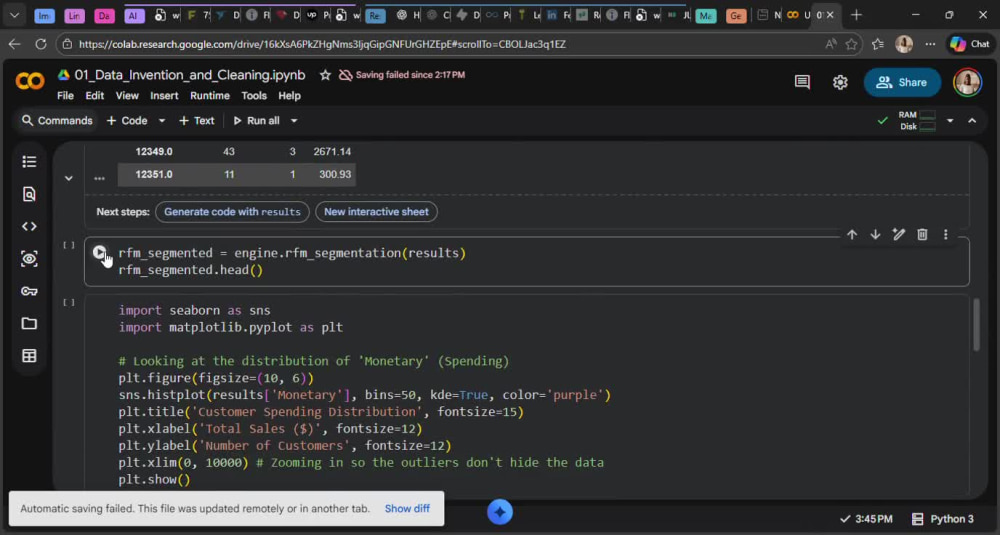Viewport: 1000px width, 535px height.
Task: Click the Show diff link
Action: tap(407, 508)
